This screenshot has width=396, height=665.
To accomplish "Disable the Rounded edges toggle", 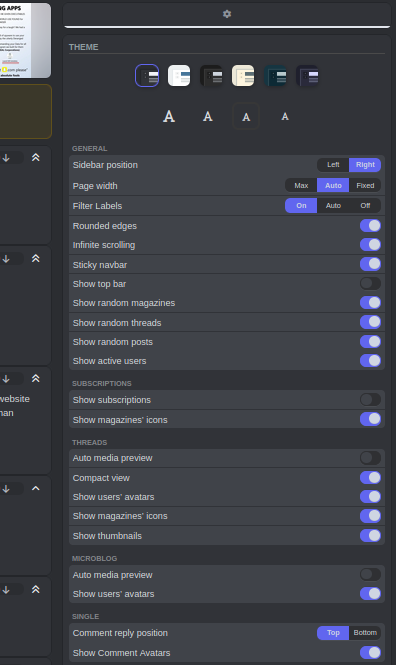I will (x=370, y=226).
